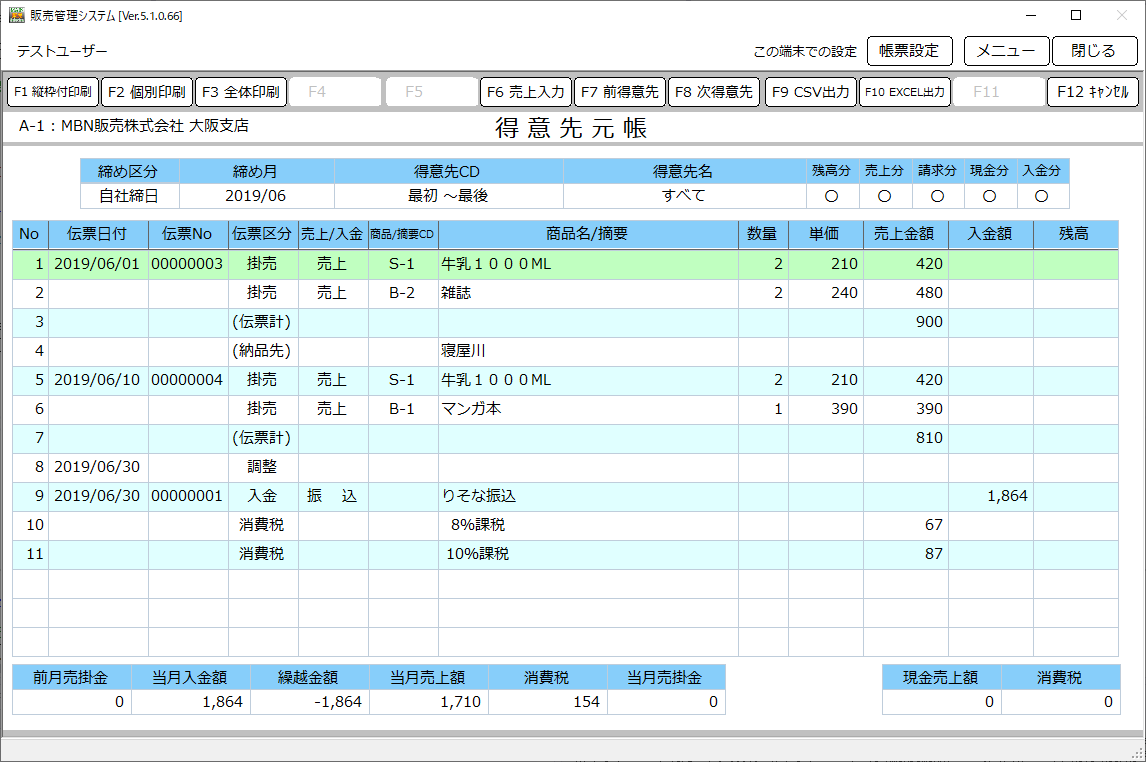
Task: Click the 当月売上額 value 1,710
Action: tap(429, 702)
